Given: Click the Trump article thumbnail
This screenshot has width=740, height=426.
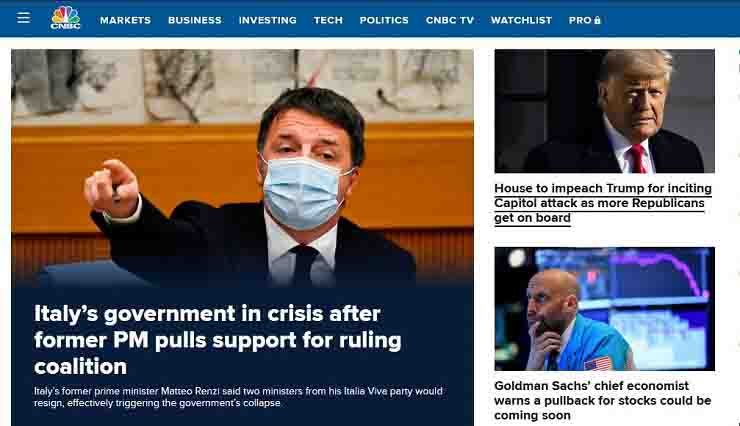Looking at the screenshot, I should point(605,111).
